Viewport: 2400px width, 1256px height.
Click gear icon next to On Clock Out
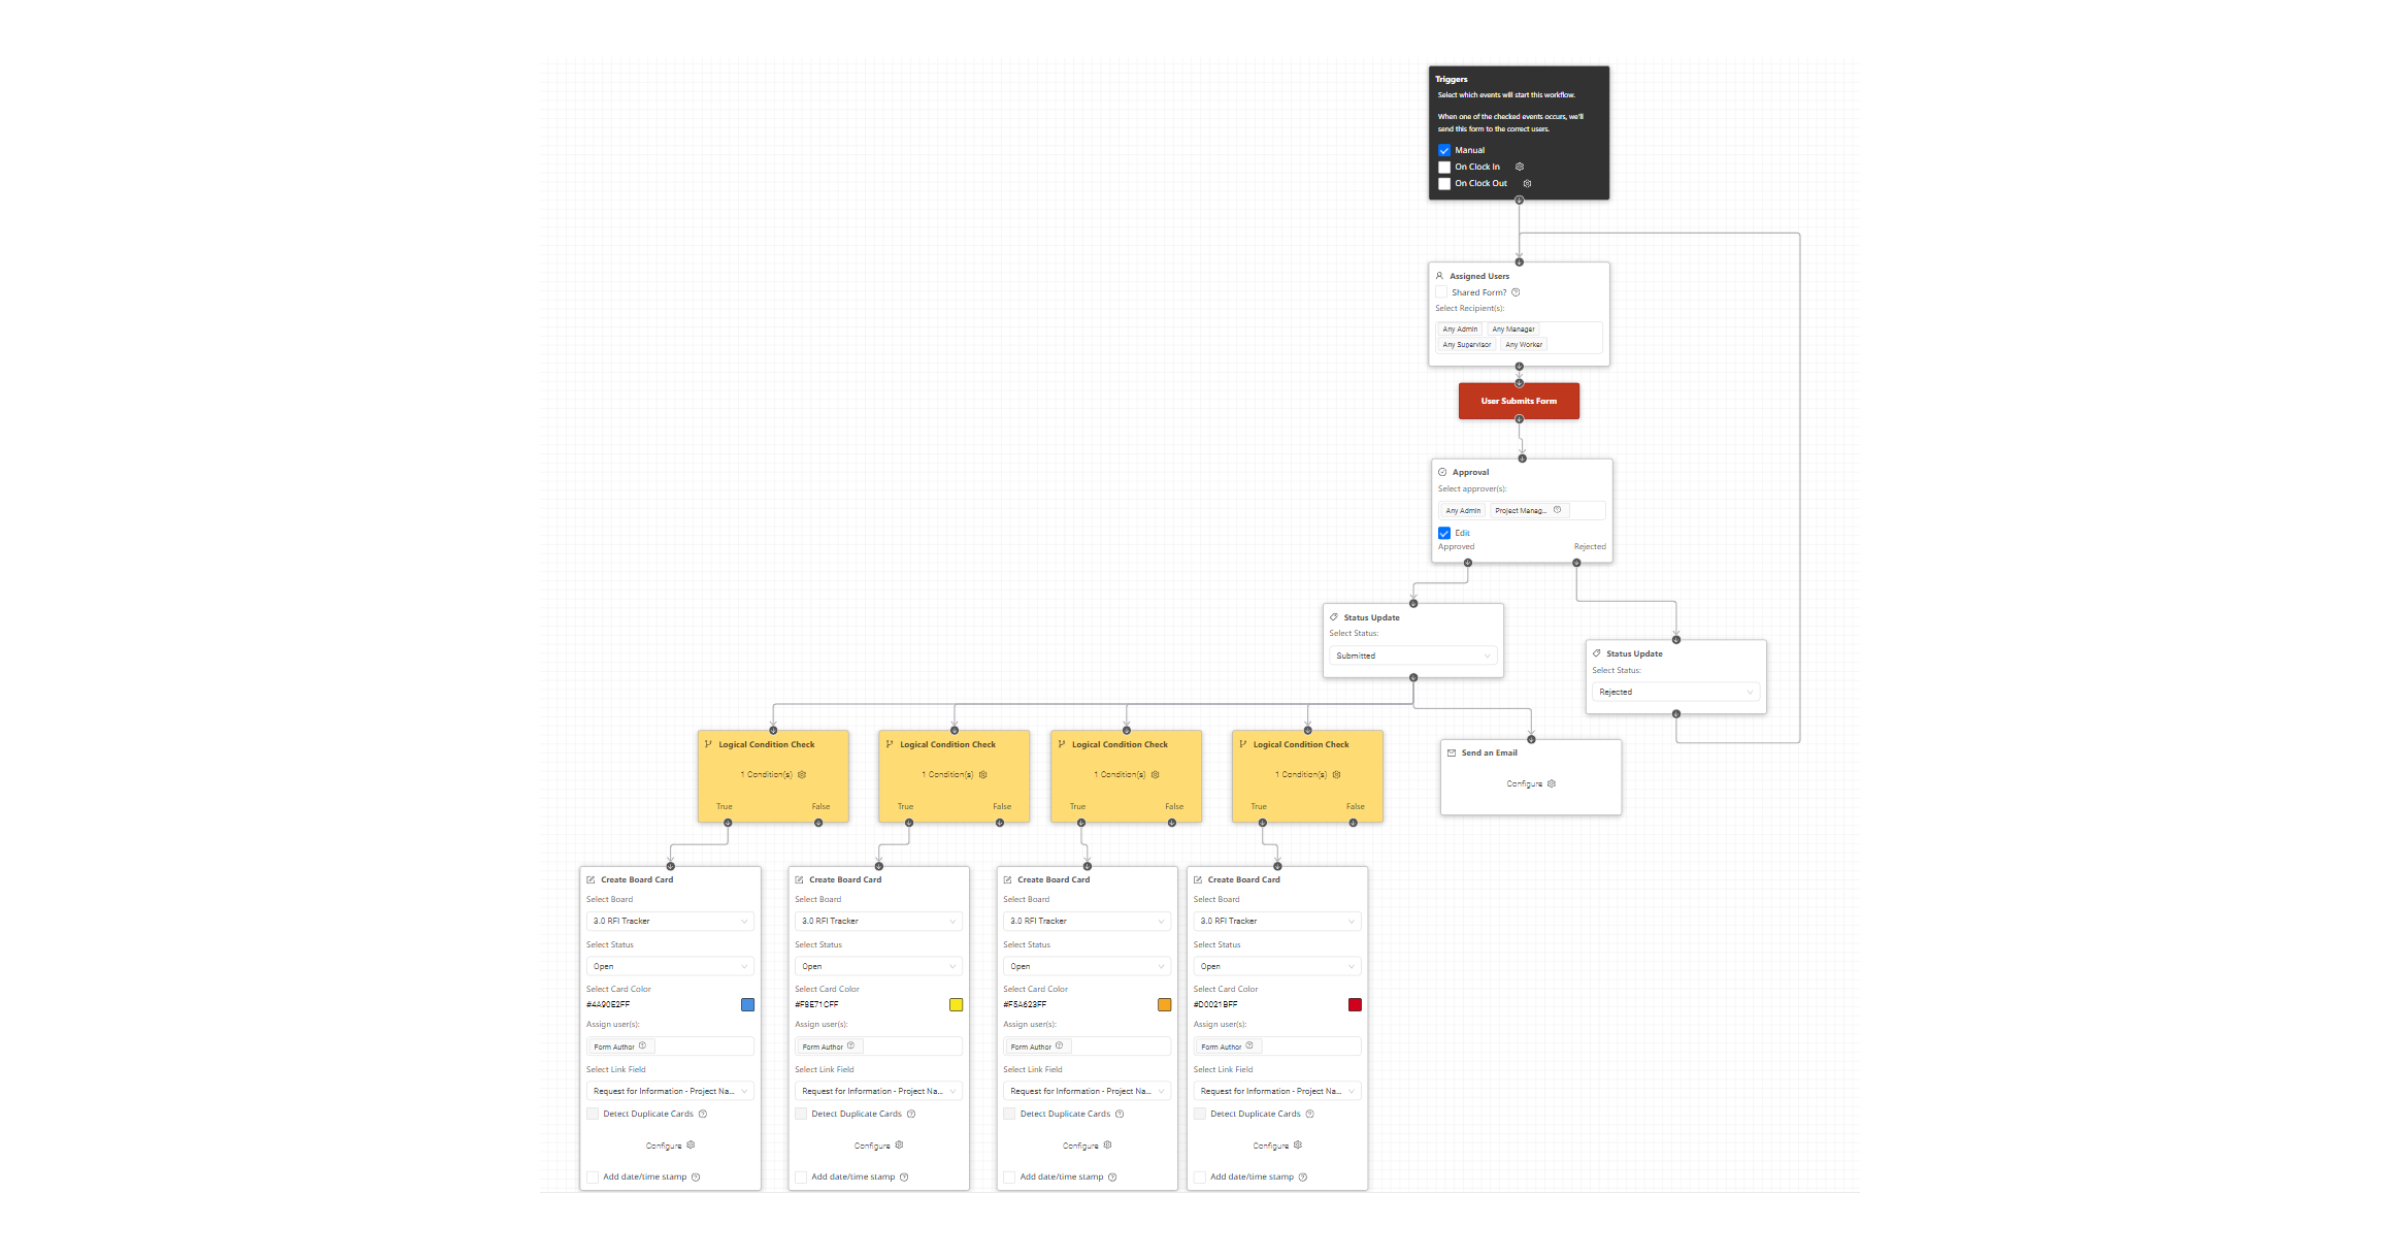coord(1527,184)
